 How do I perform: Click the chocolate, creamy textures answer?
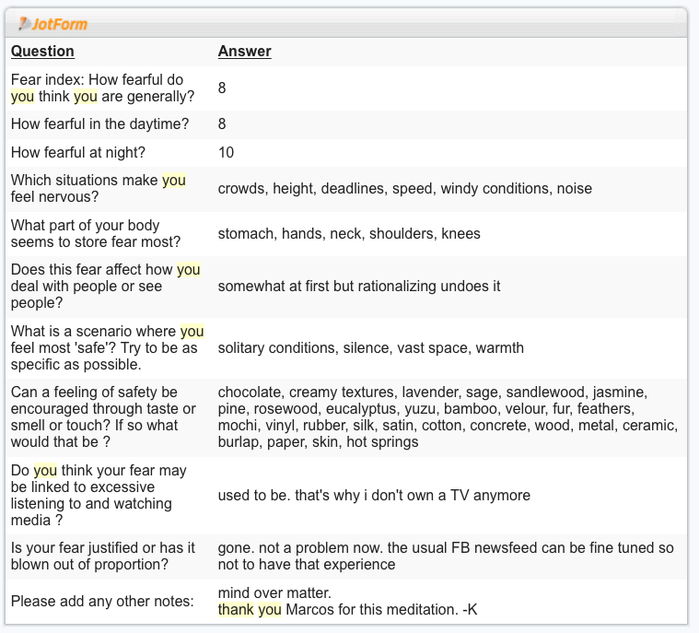coord(448,417)
